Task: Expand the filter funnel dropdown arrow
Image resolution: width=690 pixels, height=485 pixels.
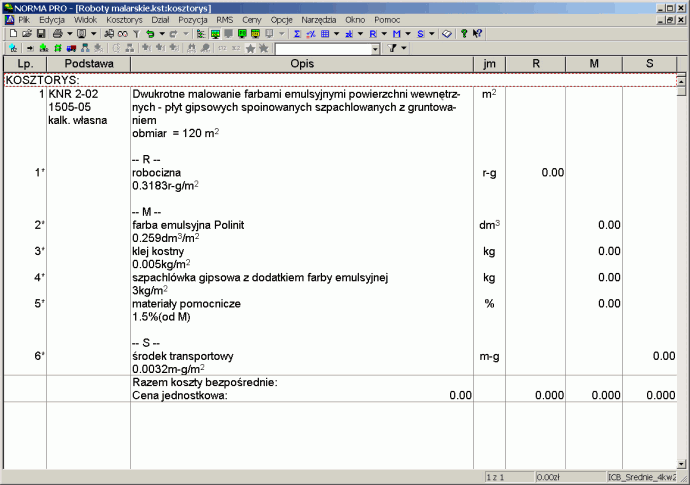Action: click(x=406, y=48)
